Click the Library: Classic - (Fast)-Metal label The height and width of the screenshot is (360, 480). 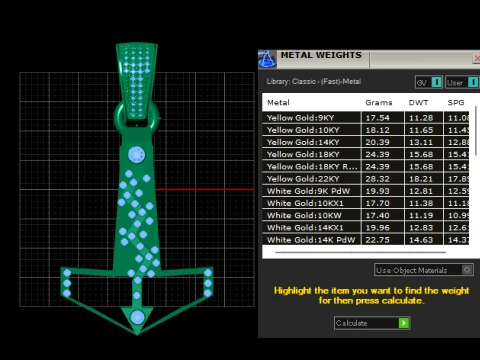coord(314,82)
